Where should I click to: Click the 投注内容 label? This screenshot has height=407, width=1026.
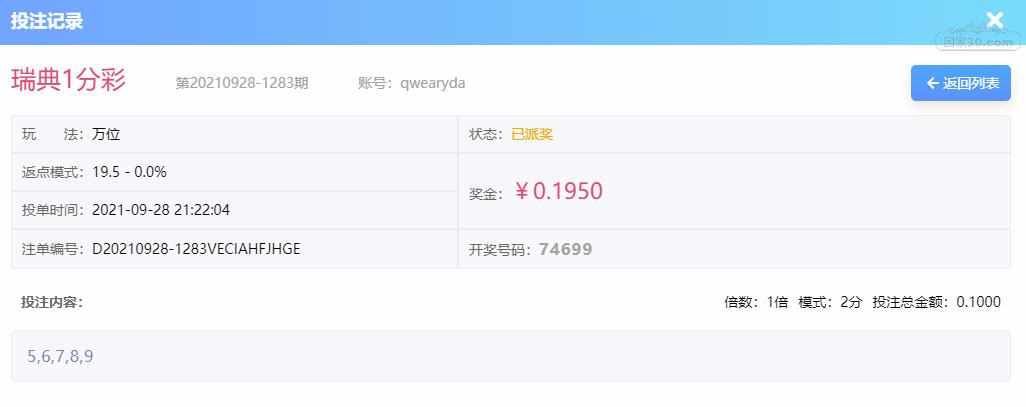(x=52, y=302)
